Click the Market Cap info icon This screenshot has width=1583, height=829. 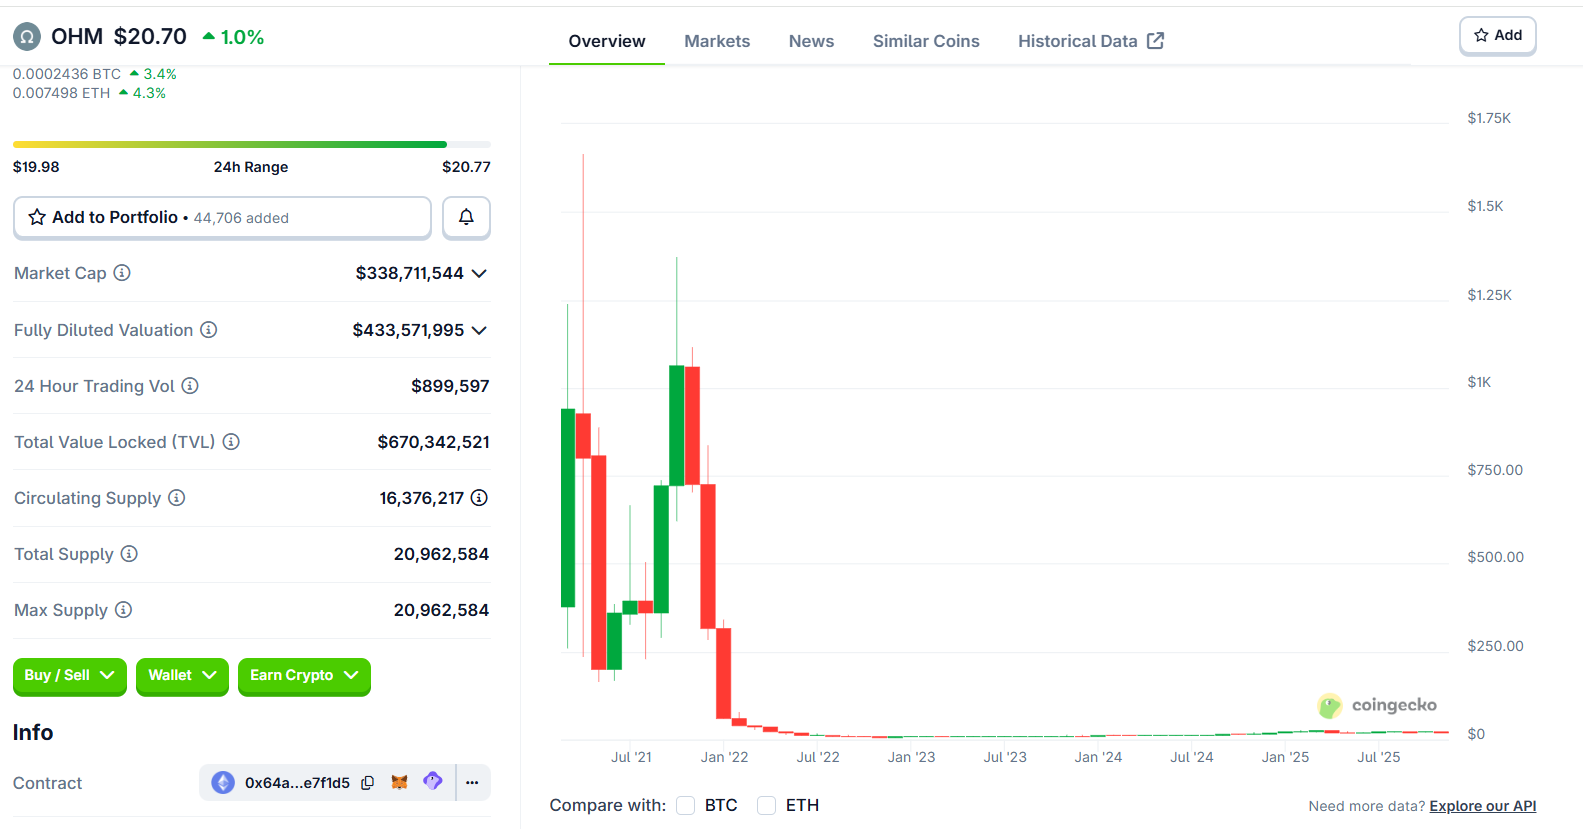[122, 273]
